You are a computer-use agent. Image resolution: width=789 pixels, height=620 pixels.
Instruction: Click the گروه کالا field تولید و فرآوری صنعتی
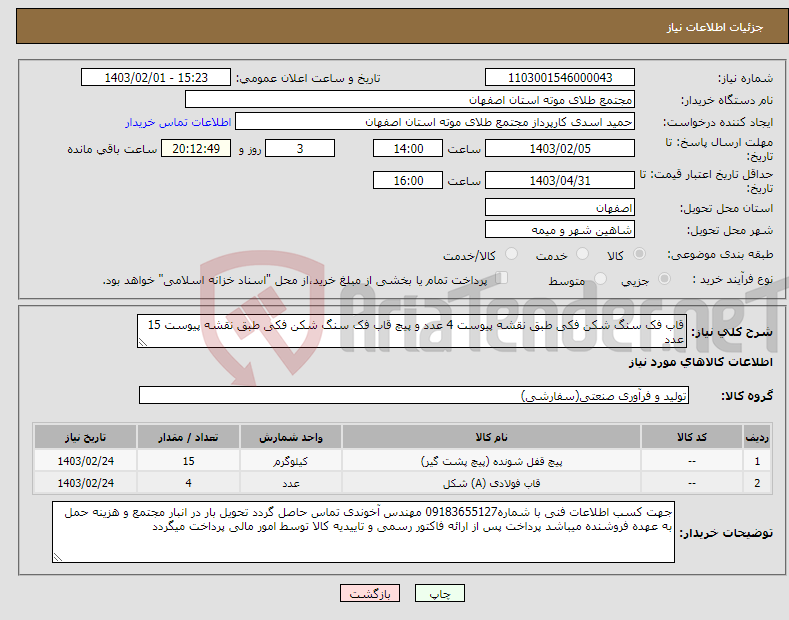(414, 396)
